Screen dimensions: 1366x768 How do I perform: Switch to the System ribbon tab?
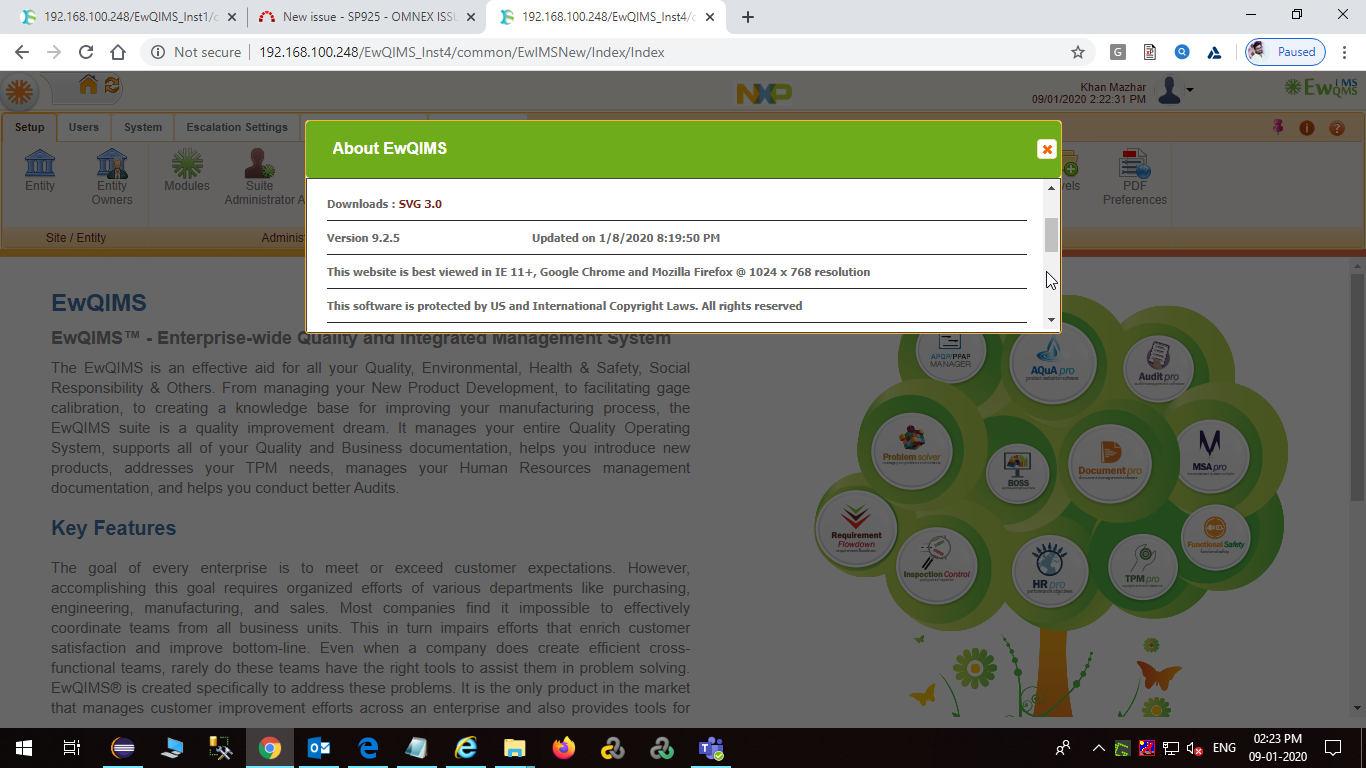(x=143, y=127)
